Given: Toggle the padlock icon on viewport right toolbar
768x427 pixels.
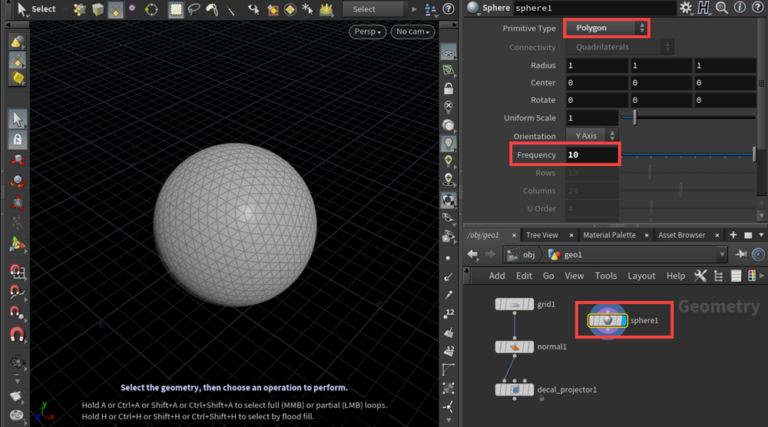Looking at the screenshot, I should (x=449, y=88).
